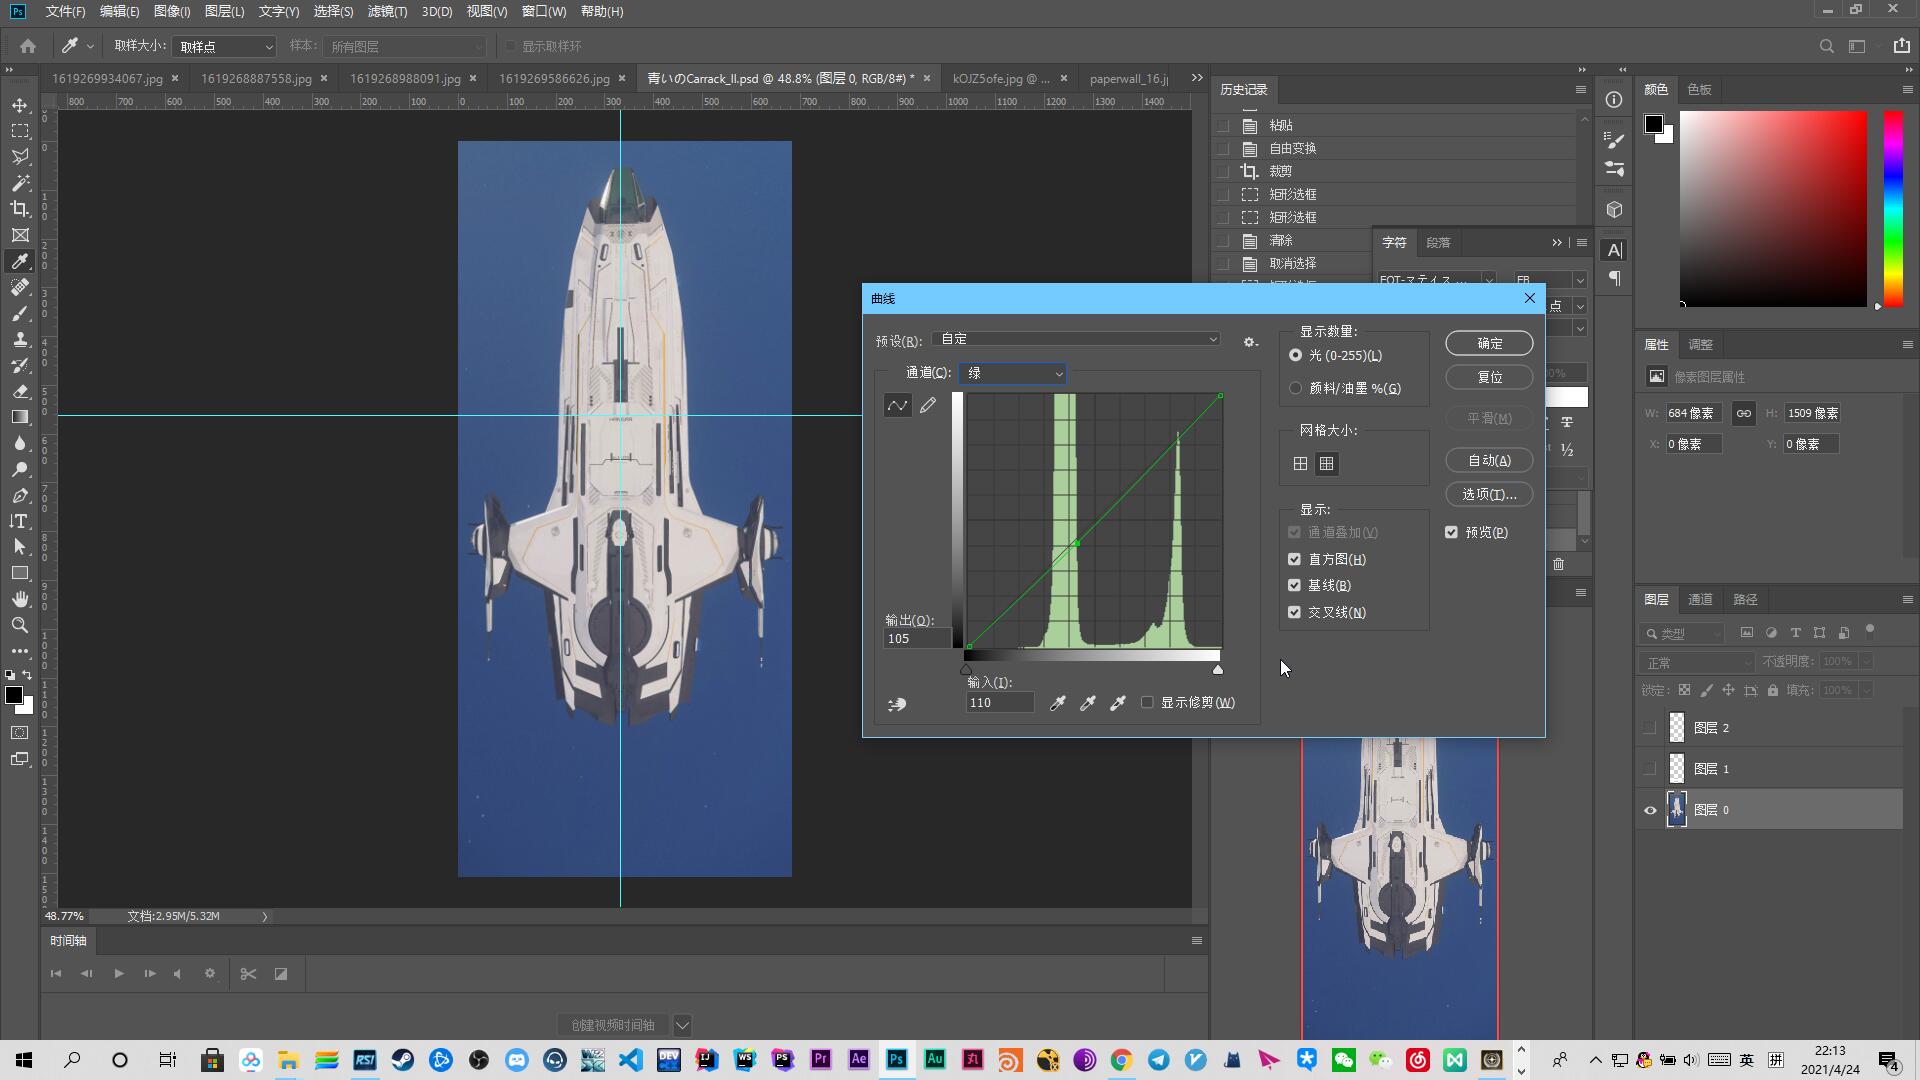Click the 自动(A) button
The image size is (1920, 1080).
click(x=1489, y=460)
